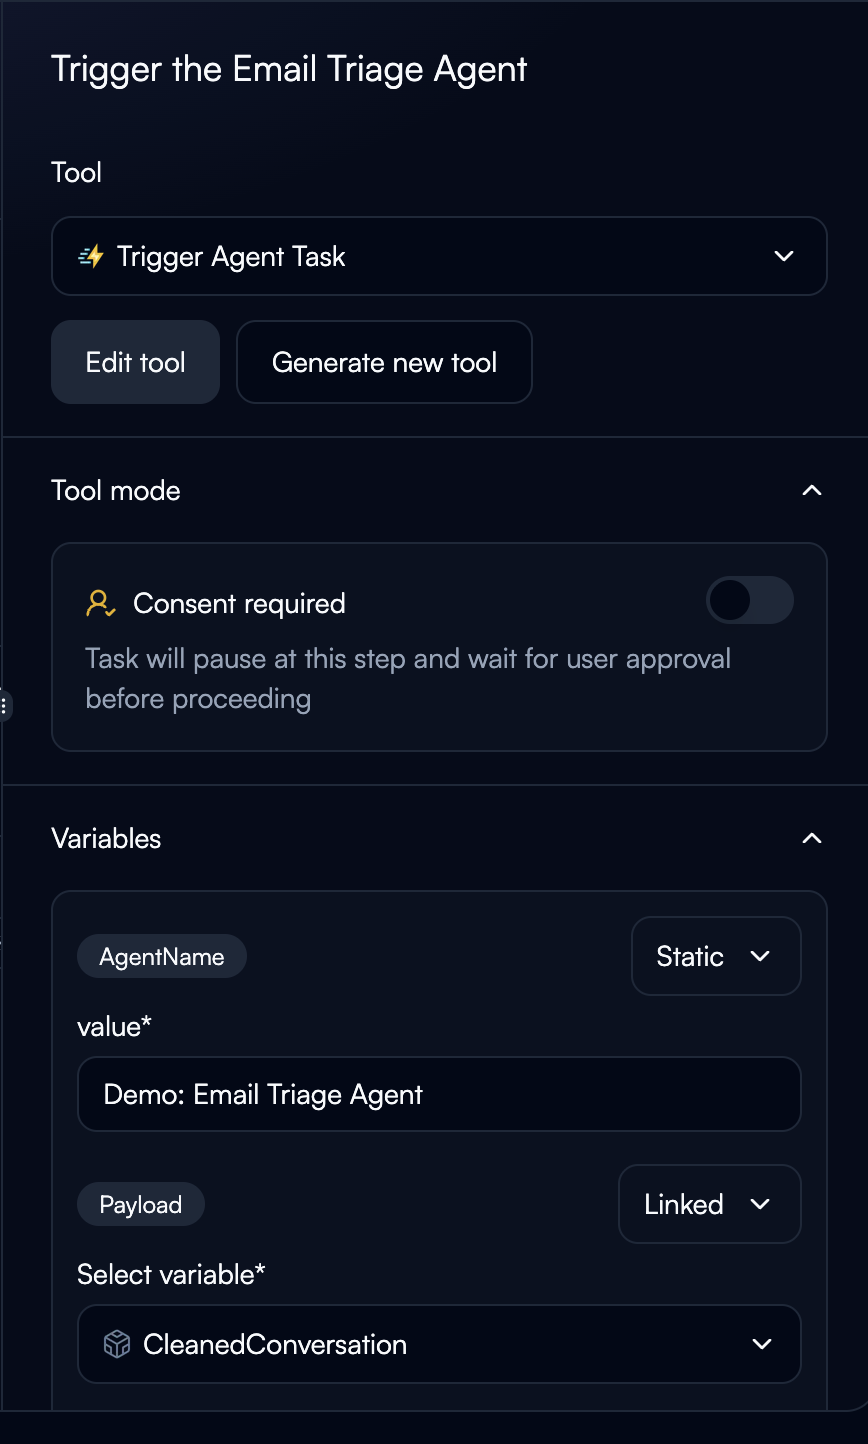Image resolution: width=868 pixels, height=1444 pixels.
Task: Click the chevron on the Static selector
Action: coord(758,956)
